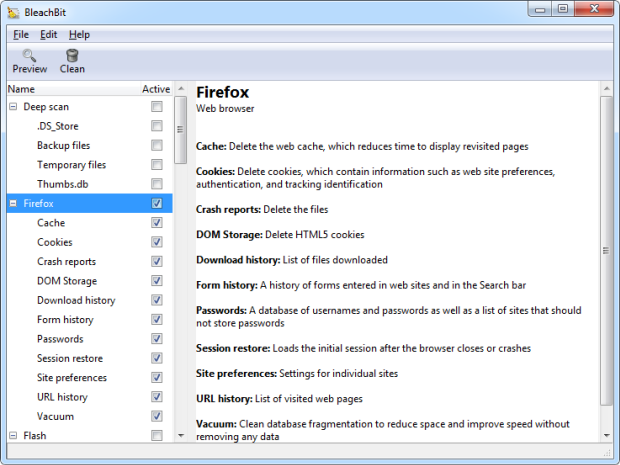Enable the Thumbs.db checkbox
This screenshot has width=620, height=465.
tap(157, 184)
